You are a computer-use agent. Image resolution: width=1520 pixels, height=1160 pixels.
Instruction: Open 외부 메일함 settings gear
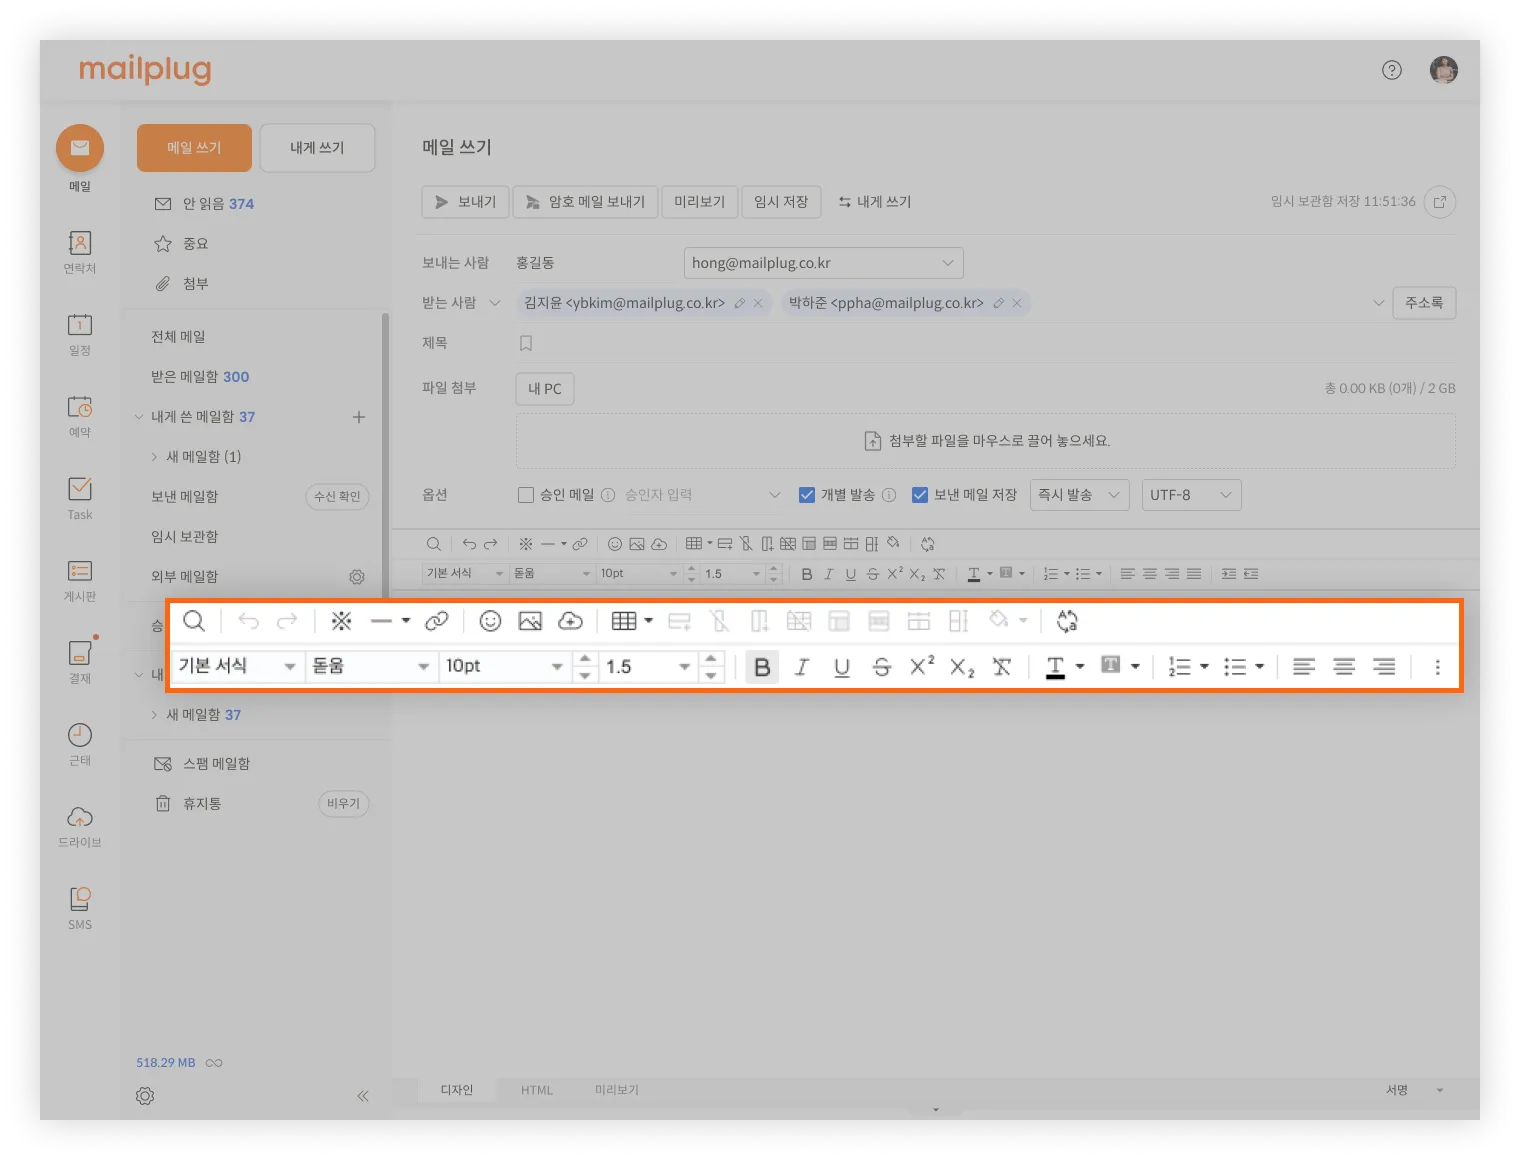click(357, 577)
